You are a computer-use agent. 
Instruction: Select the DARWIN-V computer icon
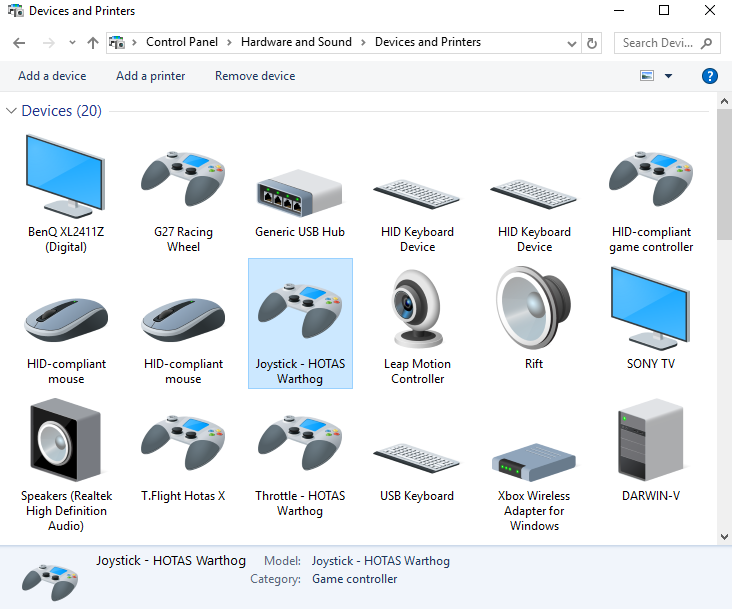point(650,440)
